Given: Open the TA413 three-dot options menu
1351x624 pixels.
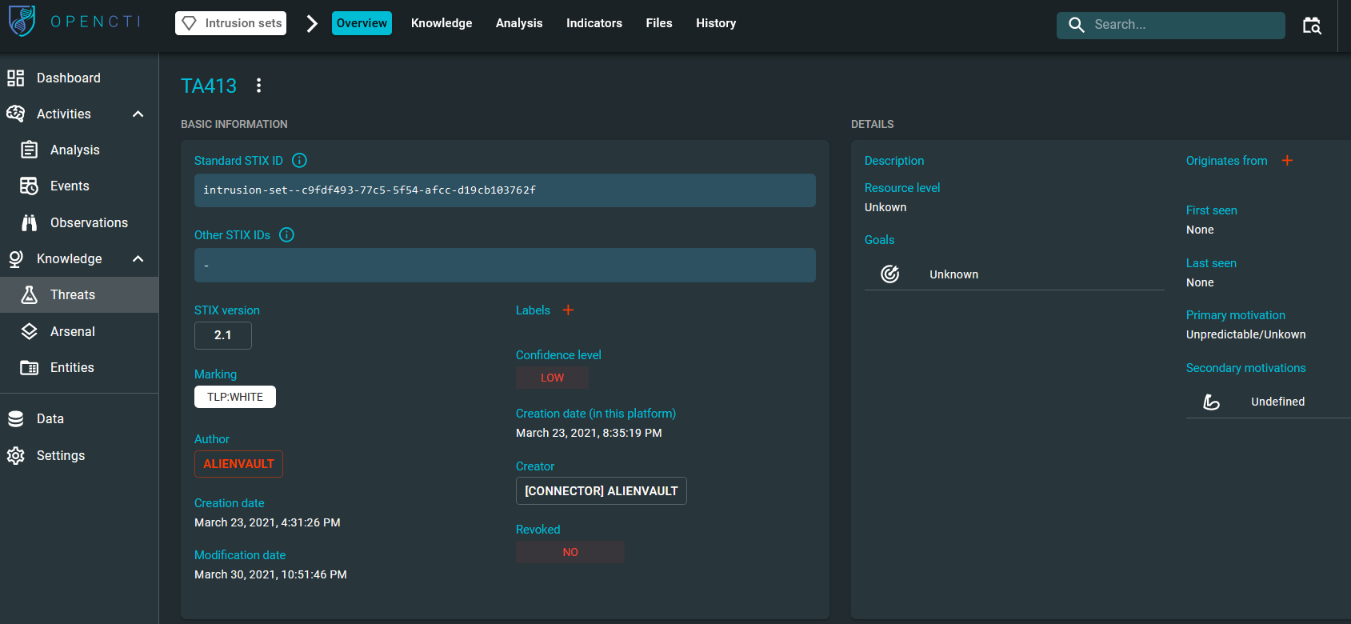Looking at the screenshot, I should click(259, 86).
